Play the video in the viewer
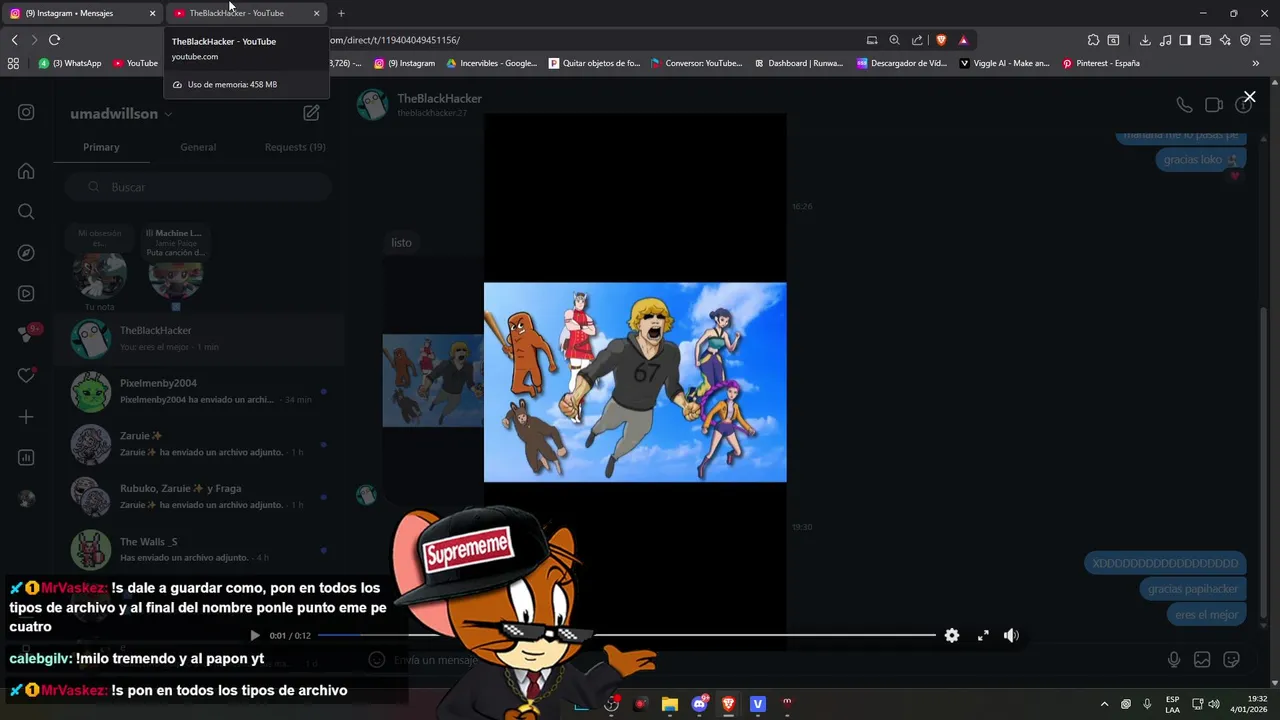 [x=255, y=636]
